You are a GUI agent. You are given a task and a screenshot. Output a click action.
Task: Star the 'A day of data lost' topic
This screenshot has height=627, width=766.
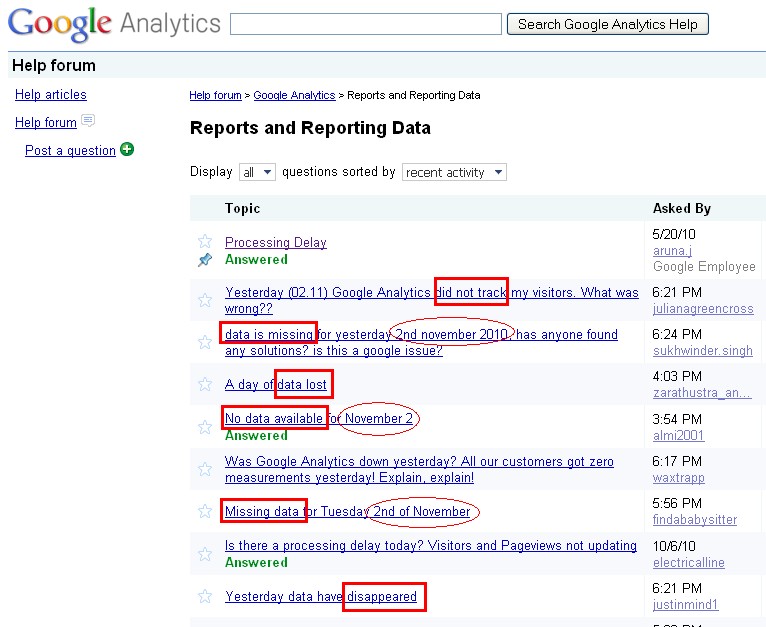tap(205, 384)
